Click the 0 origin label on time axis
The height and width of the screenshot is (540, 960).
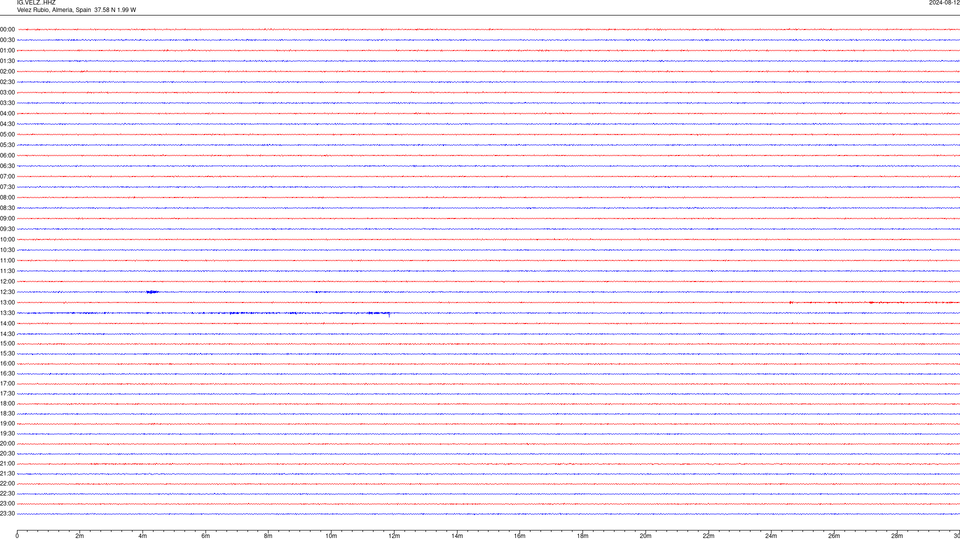(17, 536)
